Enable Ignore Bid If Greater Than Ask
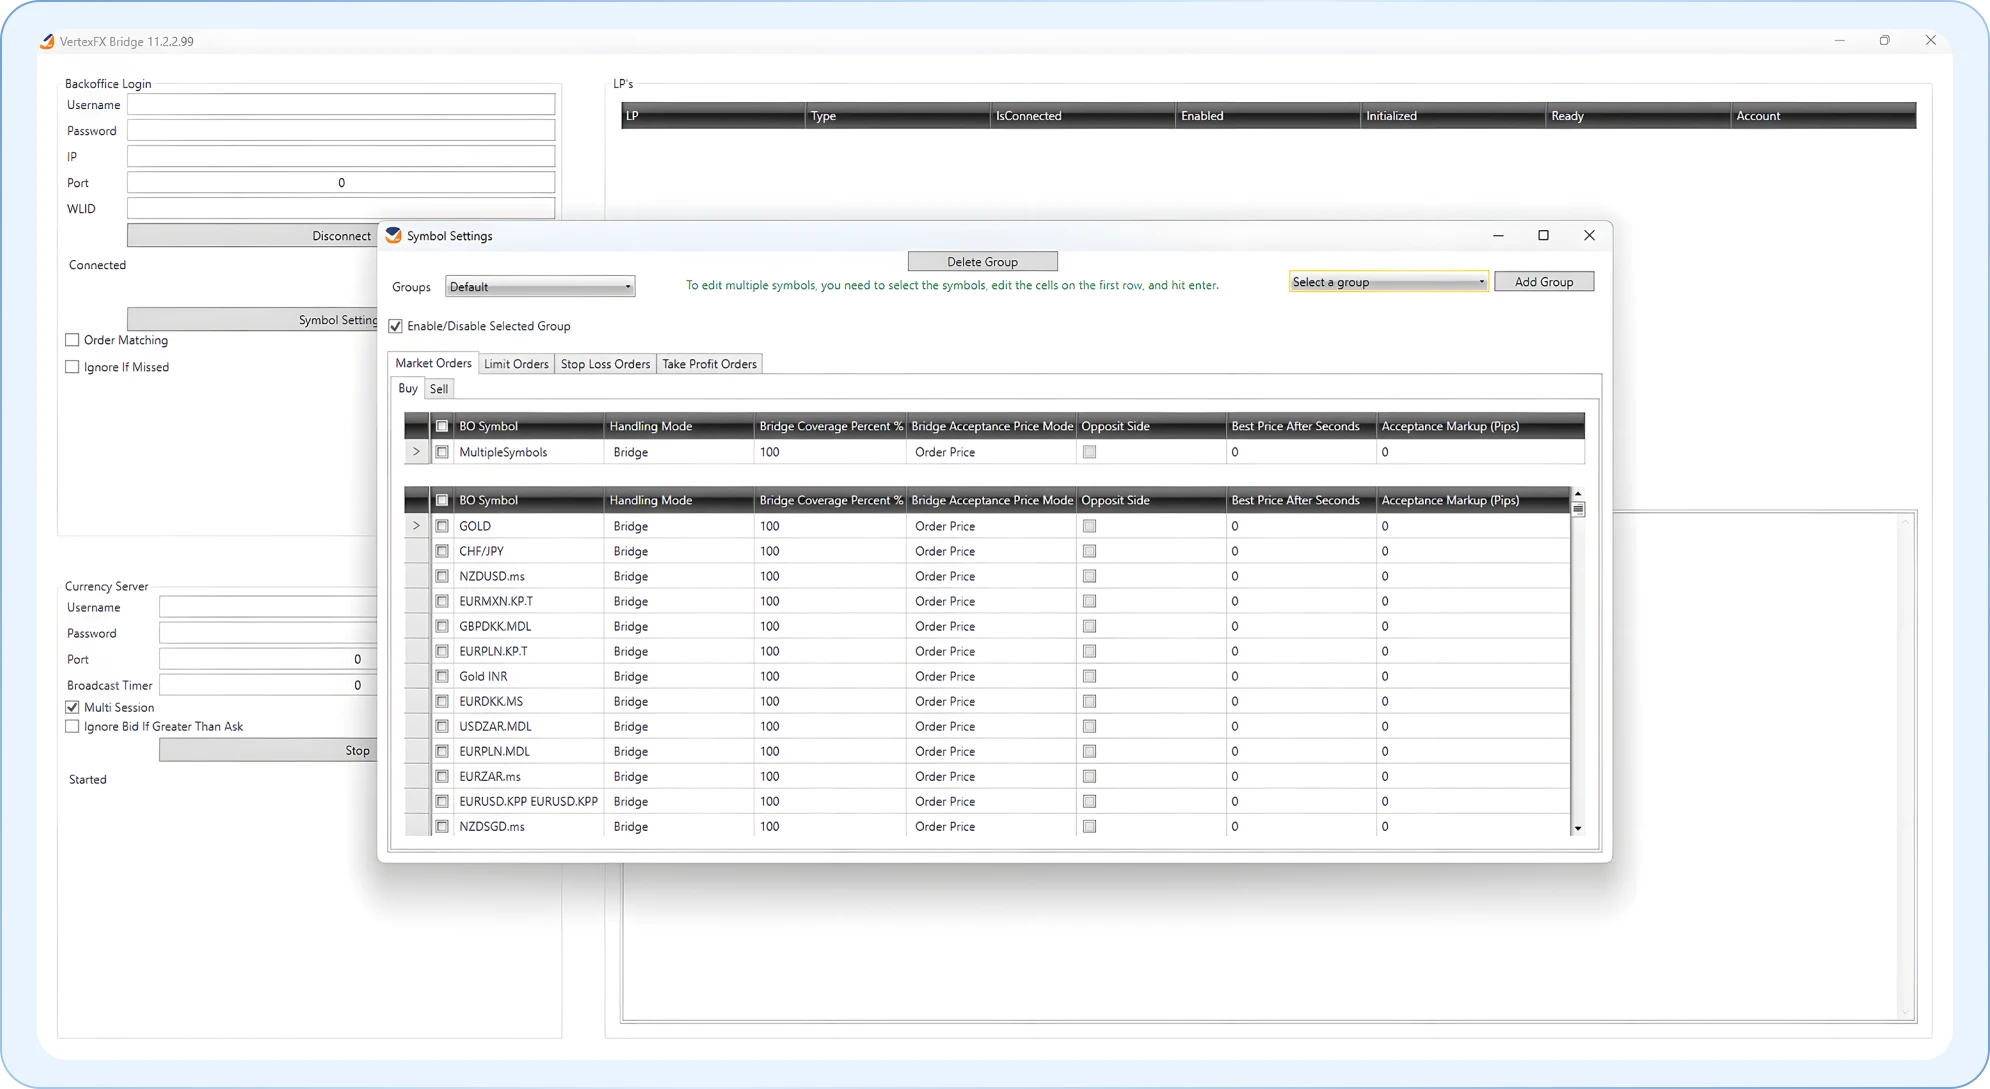The height and width of the screenshot is (1089, 1990). [72, 726]
